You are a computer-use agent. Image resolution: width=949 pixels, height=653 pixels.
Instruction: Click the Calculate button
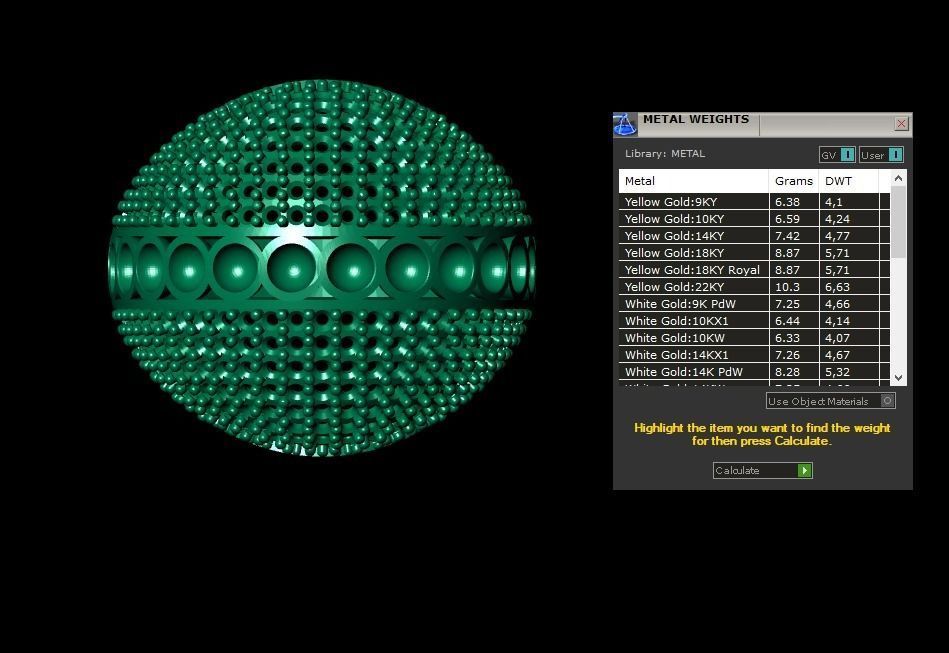[x=763, y=470]
